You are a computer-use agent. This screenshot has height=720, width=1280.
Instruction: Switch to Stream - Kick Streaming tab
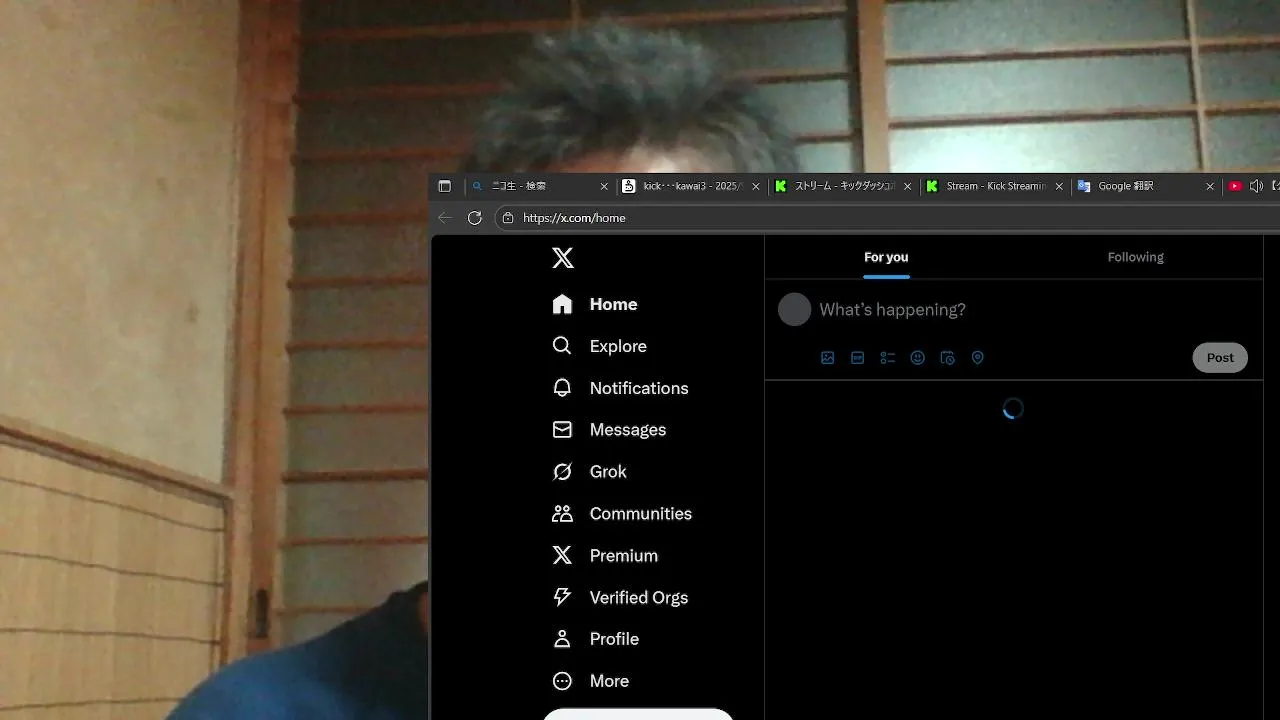[994, 186]
